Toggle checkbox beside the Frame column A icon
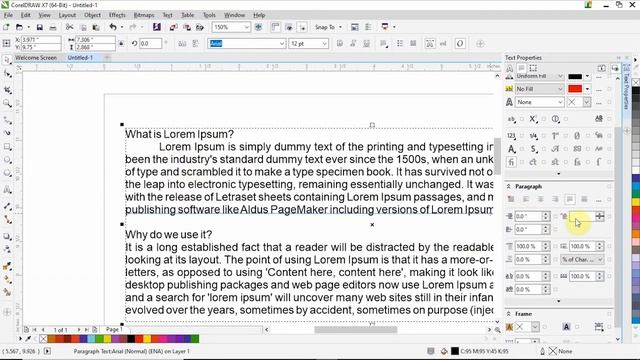The height and width of the screenshot is (360, 640). 577,327
